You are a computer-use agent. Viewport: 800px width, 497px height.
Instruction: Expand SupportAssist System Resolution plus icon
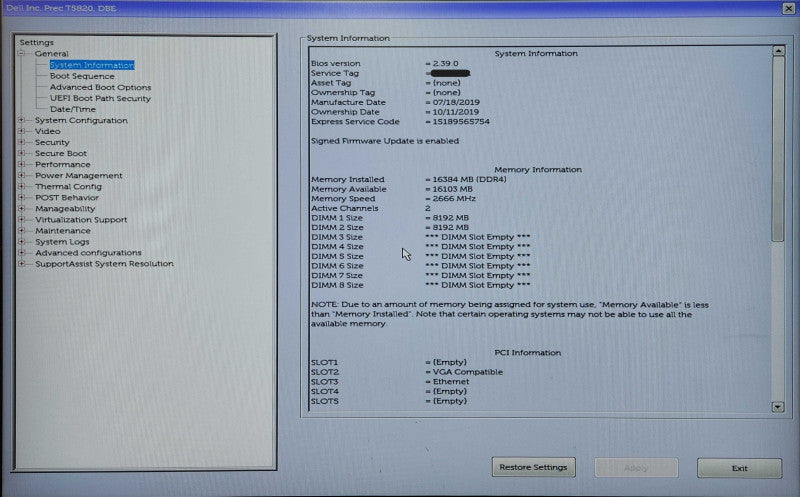tap(22, 264)
